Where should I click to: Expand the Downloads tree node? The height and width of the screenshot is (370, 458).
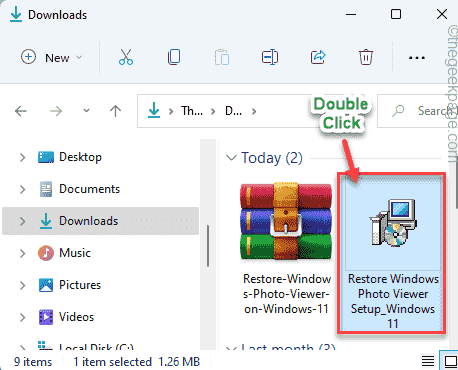click(22, 221)
